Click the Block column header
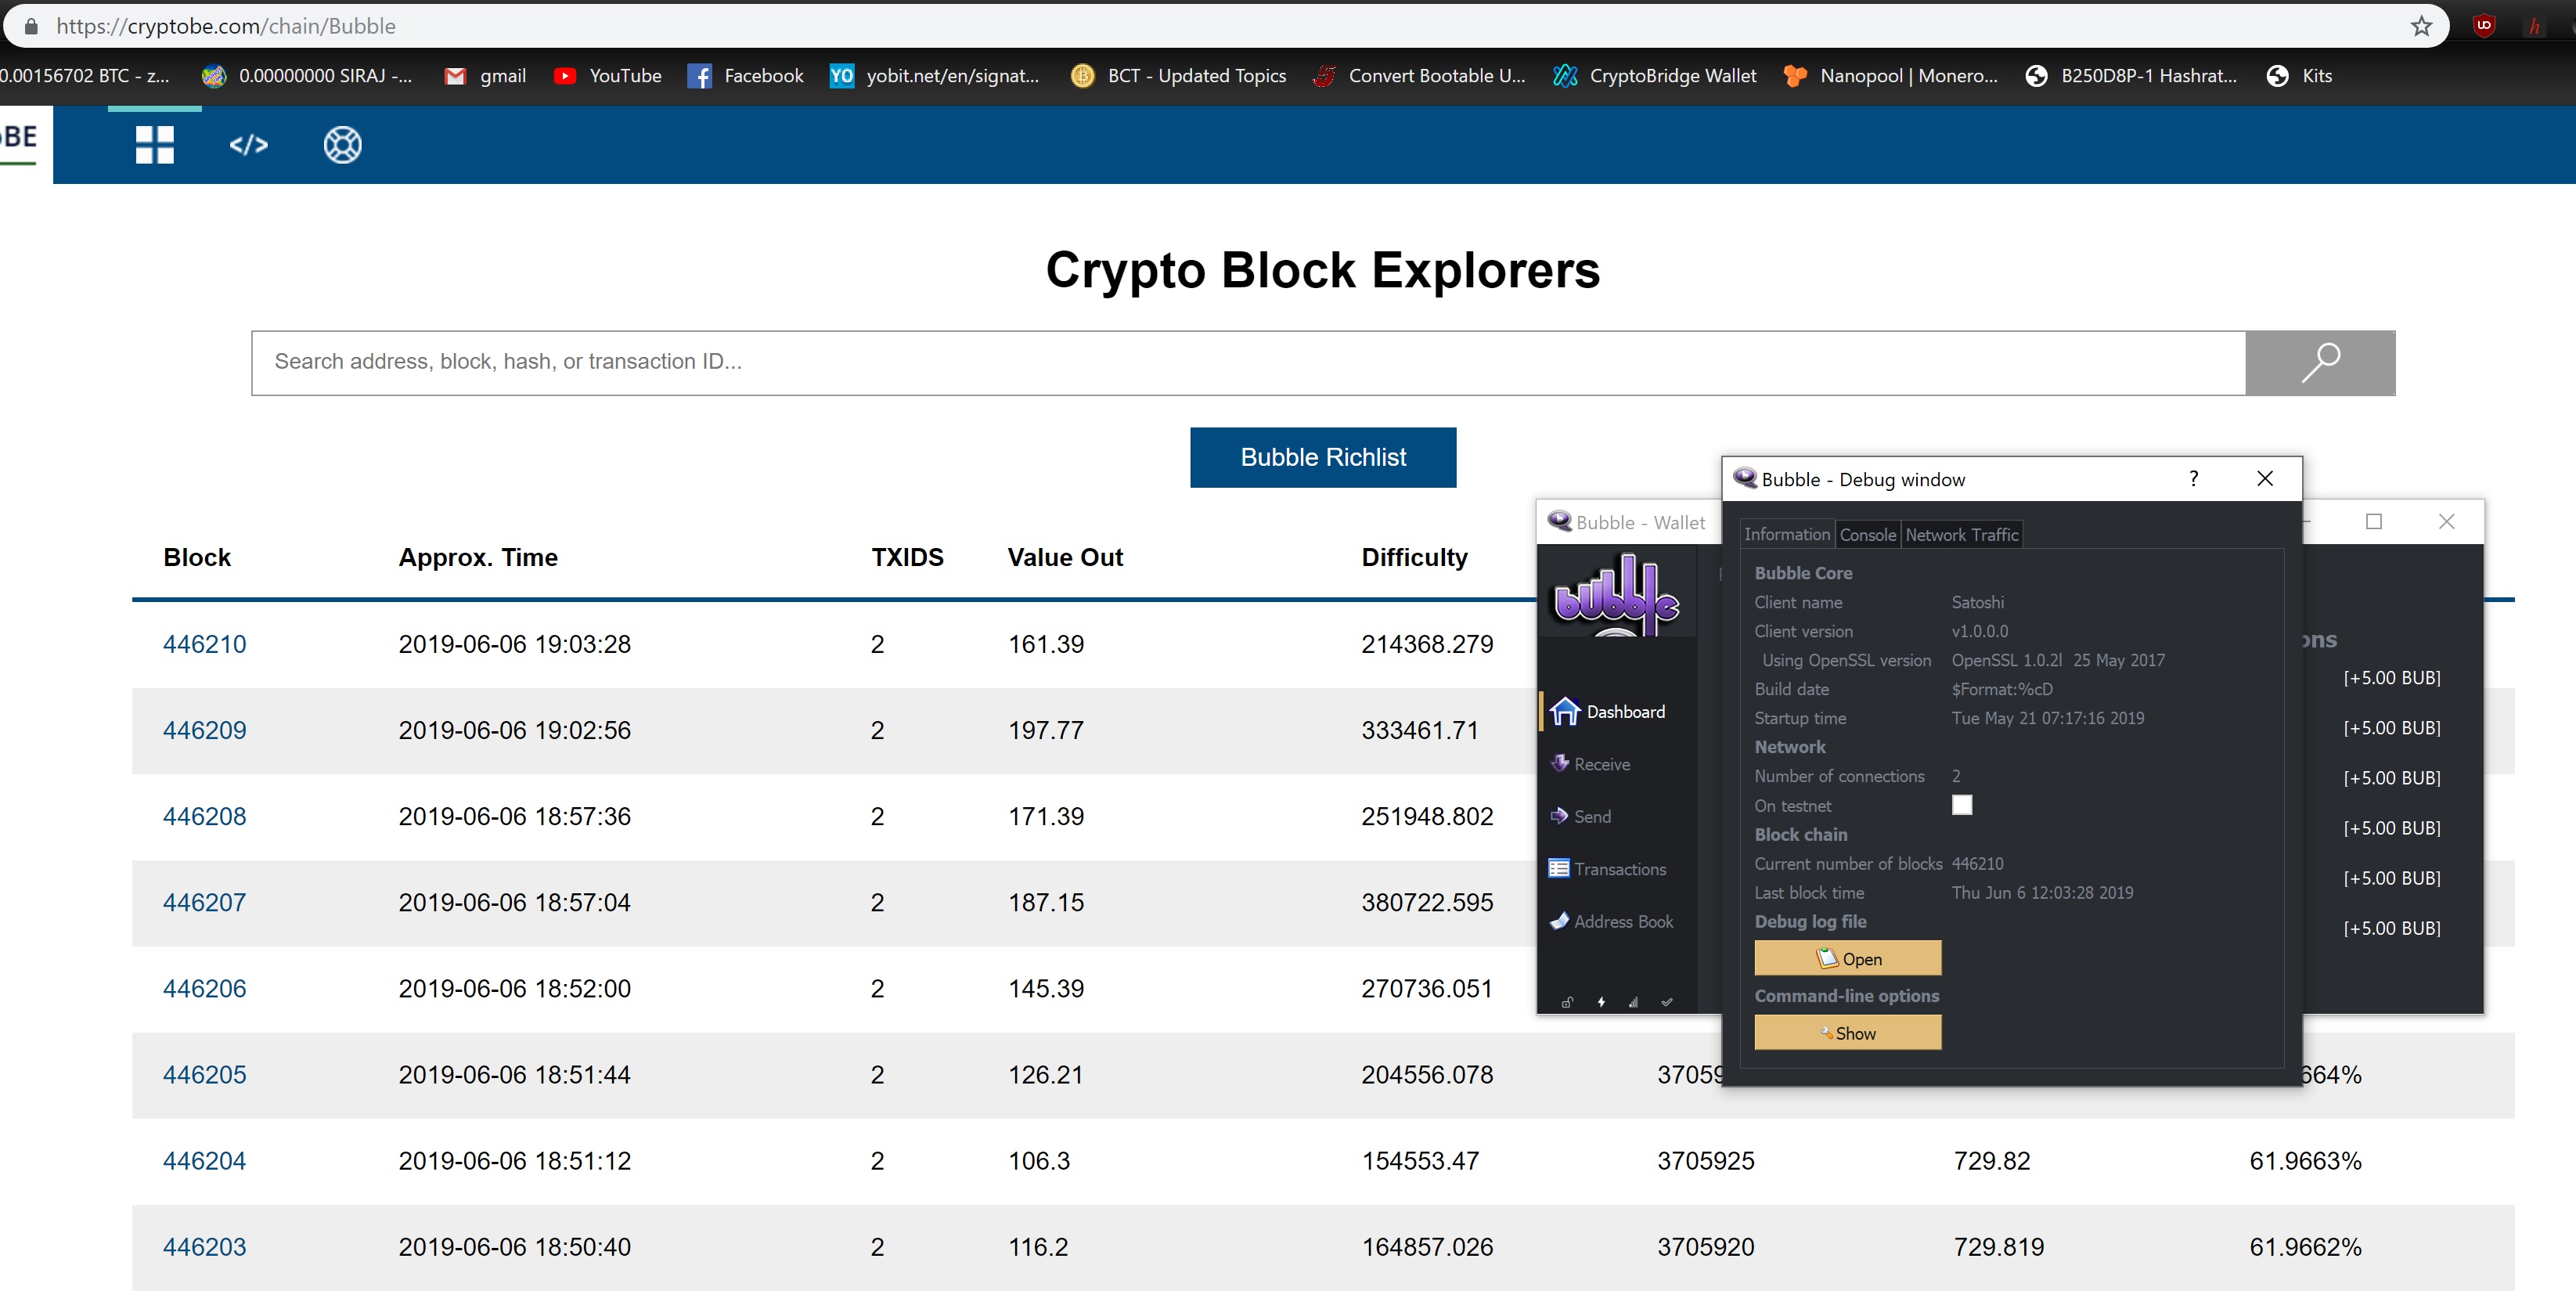This screenshot has height=1291, width=2576. [197, 557]
